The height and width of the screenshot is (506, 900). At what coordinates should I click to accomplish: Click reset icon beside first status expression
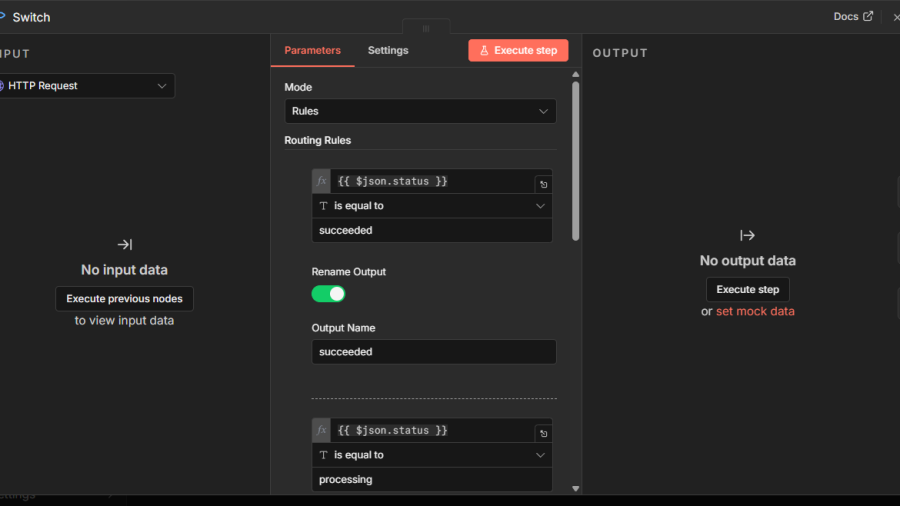543,184
